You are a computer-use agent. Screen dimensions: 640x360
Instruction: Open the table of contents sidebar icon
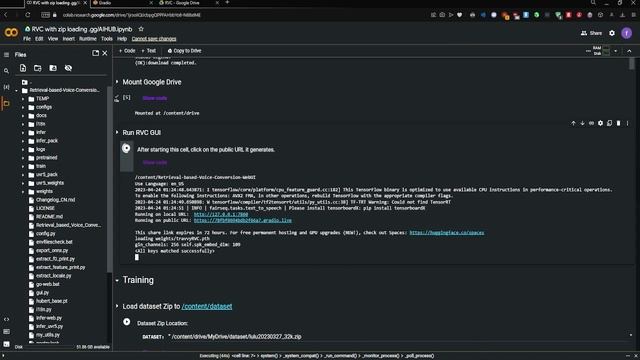(x=6, y=55)
